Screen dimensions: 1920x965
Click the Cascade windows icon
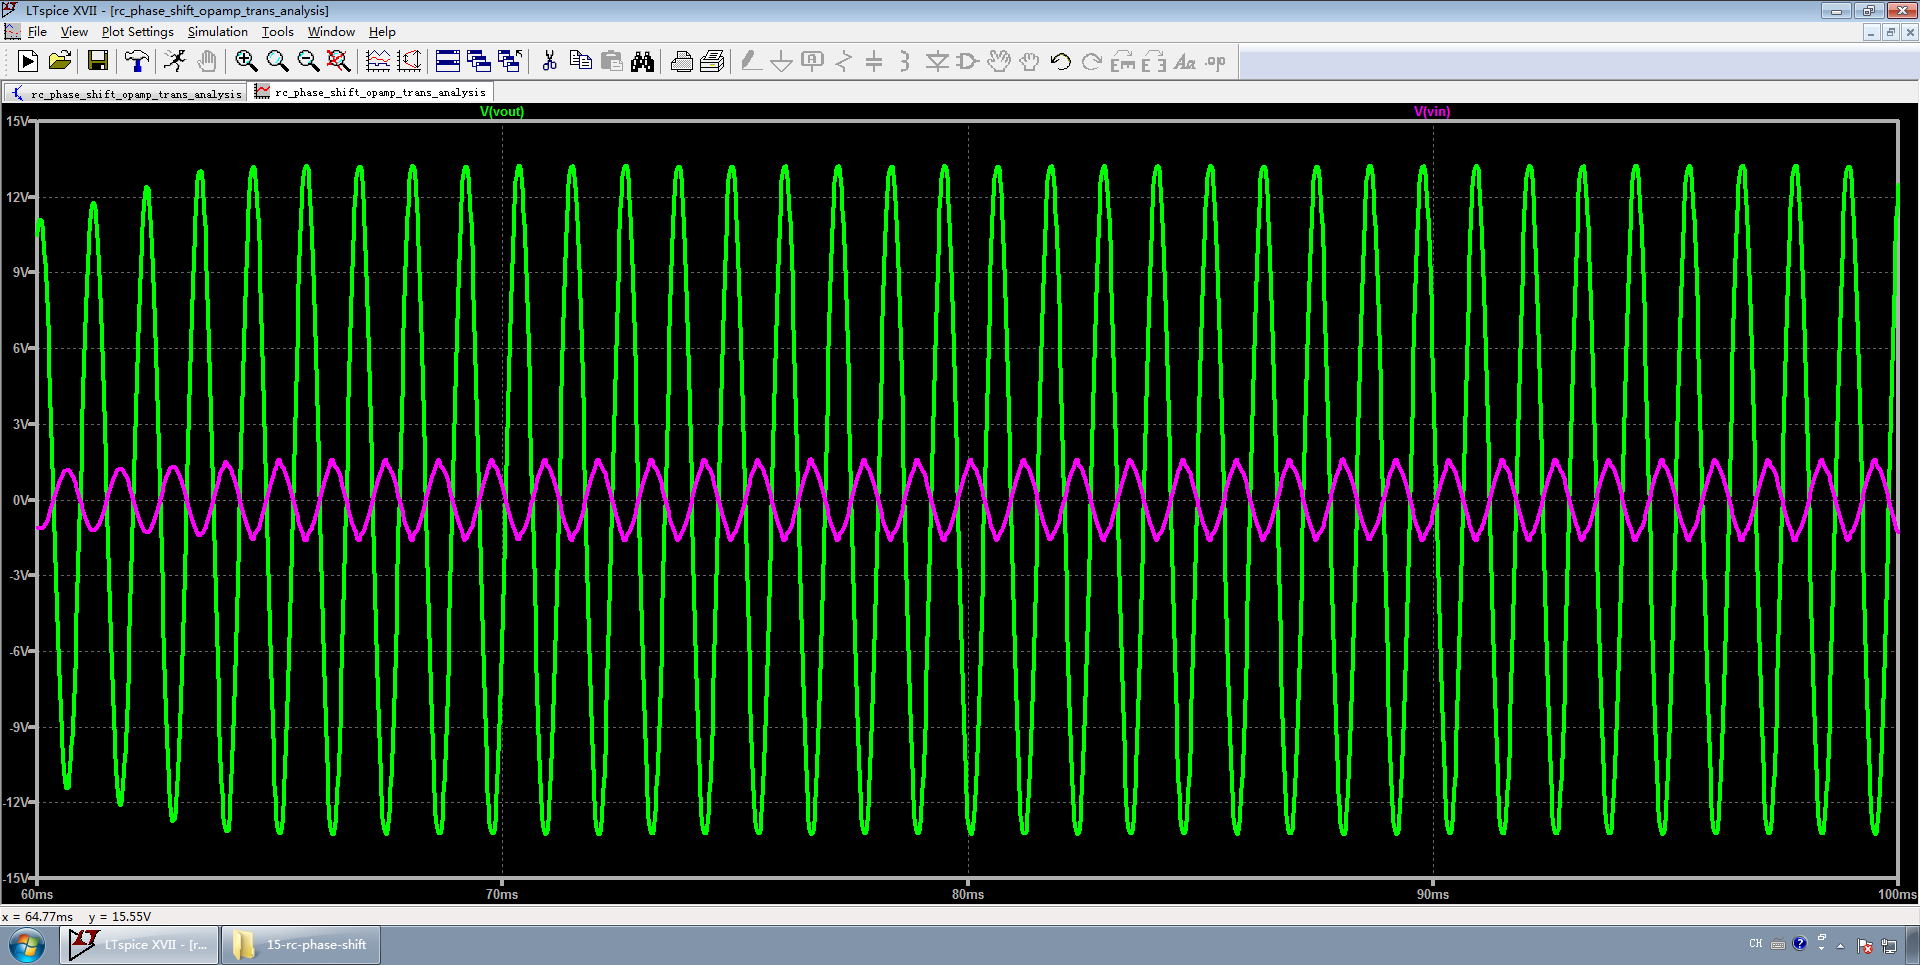pyautogui.click(x=479, y=62)
